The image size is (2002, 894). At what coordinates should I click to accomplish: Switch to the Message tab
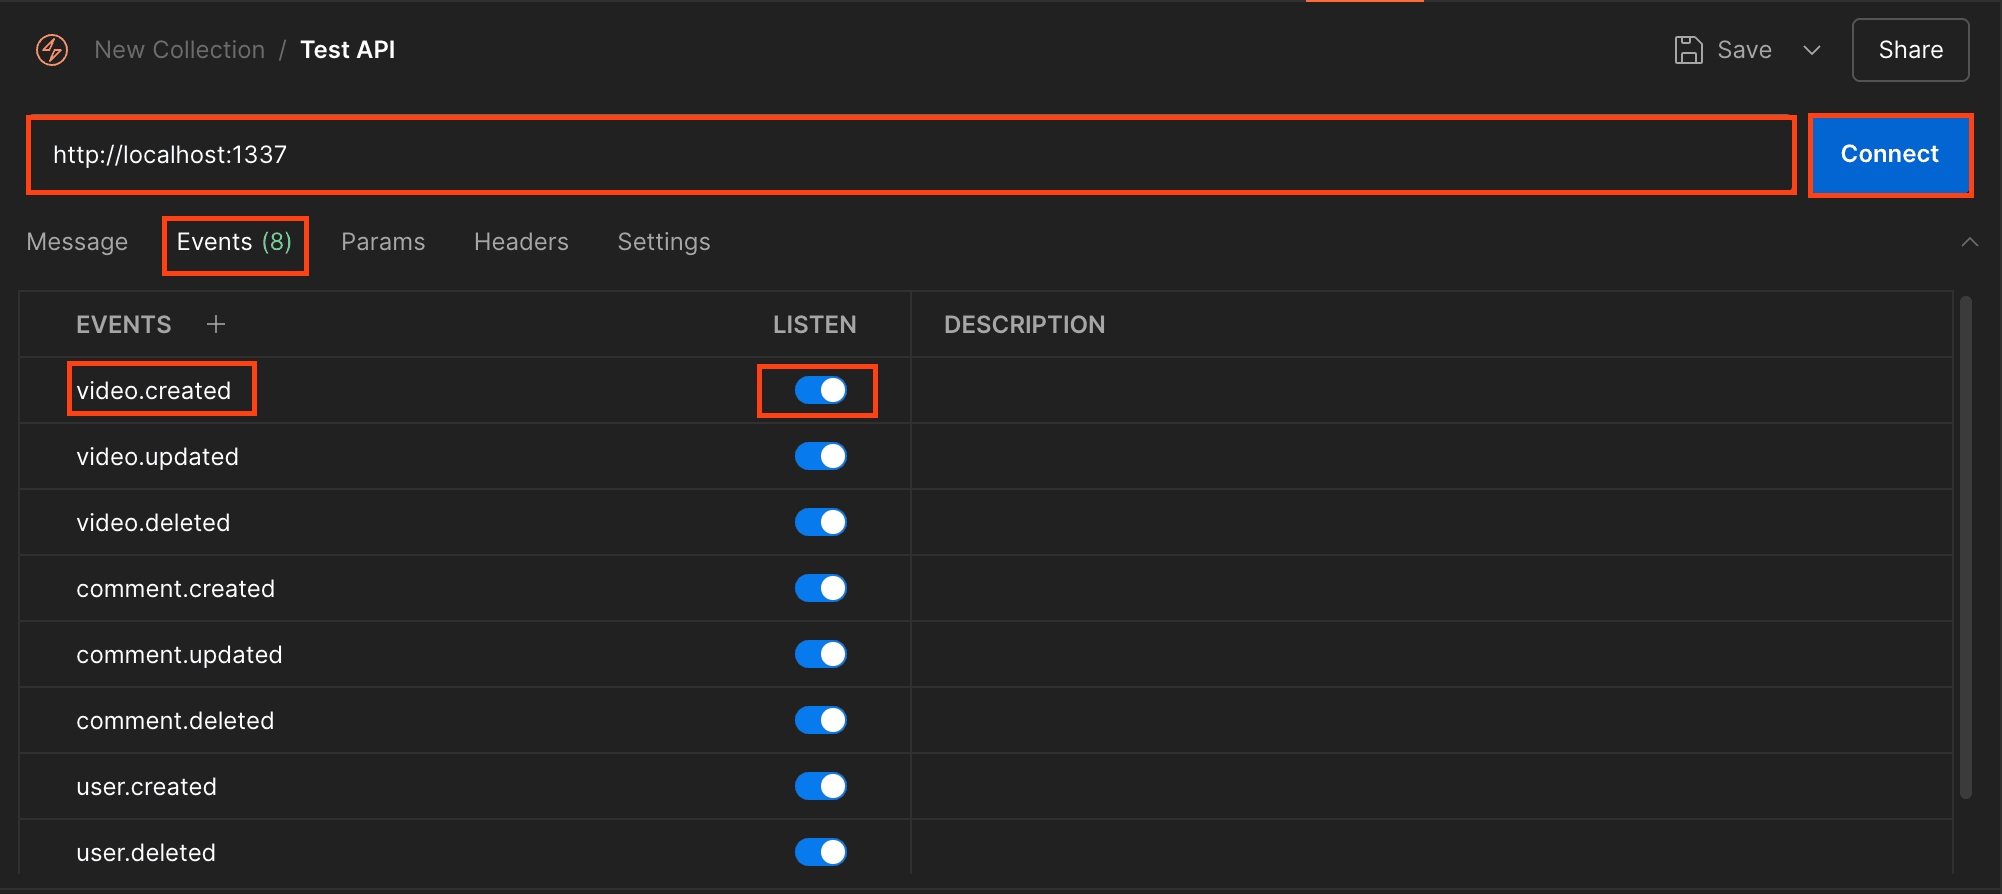click(x=77, y=242)
